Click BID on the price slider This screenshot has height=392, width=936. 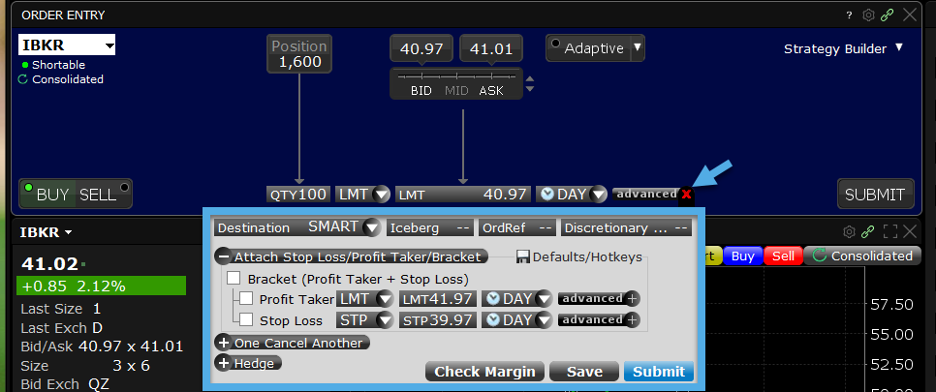[421, 91]
